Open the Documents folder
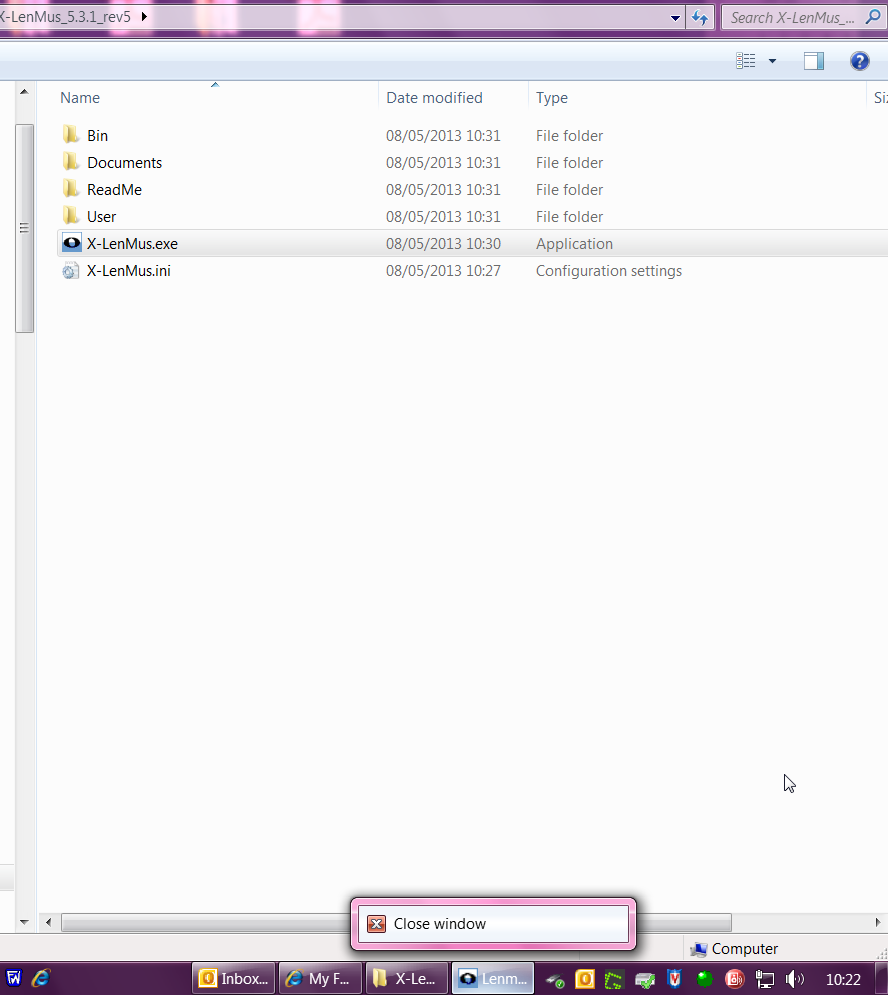The height and width of the screenshot is (995, 888). pyautogui.click(x=124, y=163)
